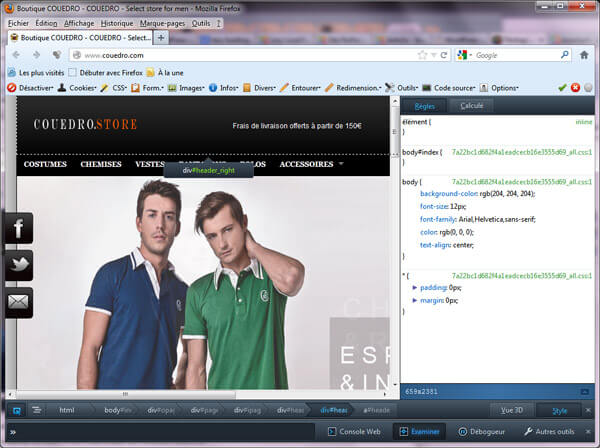
Task: Click the search magnifier in Google box
Action: [564, 55]
